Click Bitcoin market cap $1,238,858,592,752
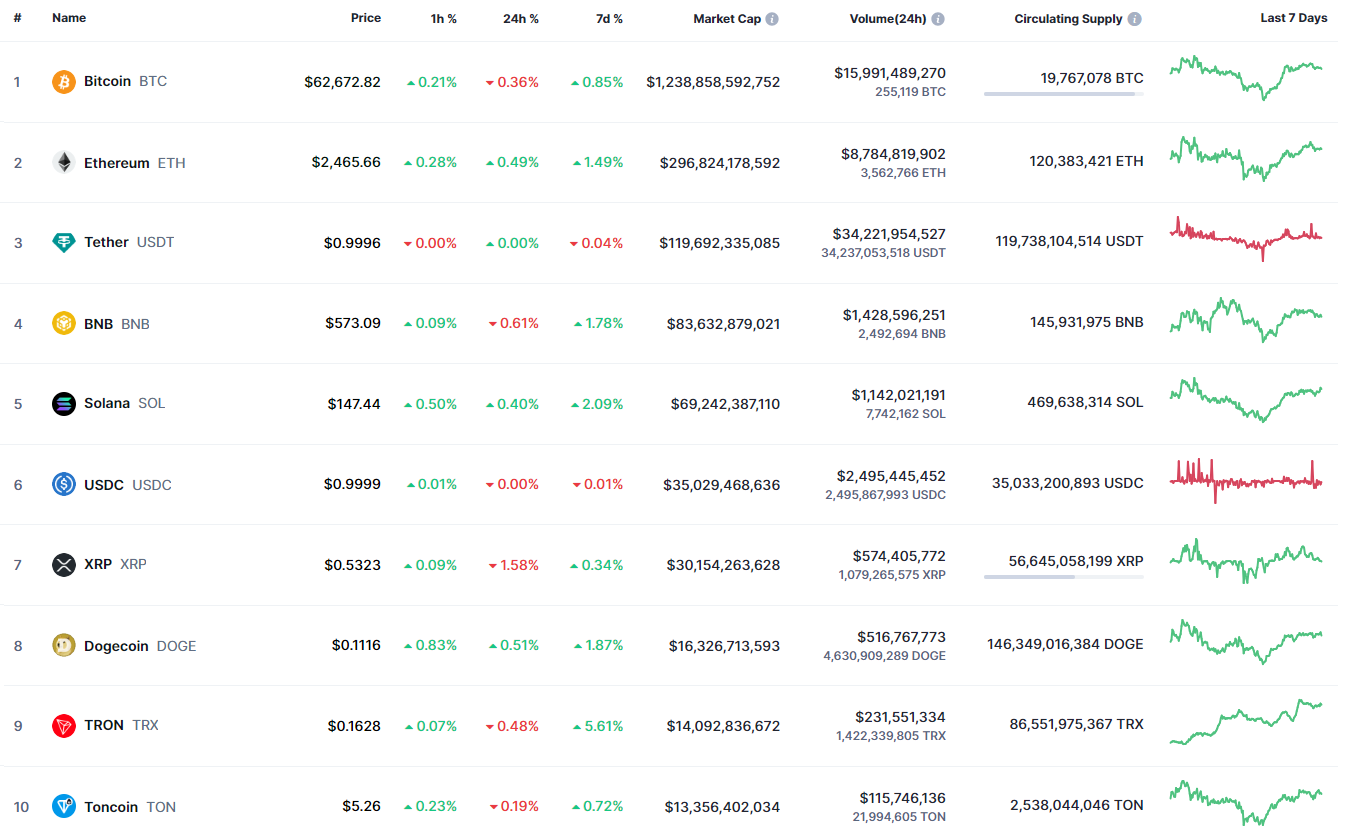This screenshot has height=837, width=1354. pos(713,82)
